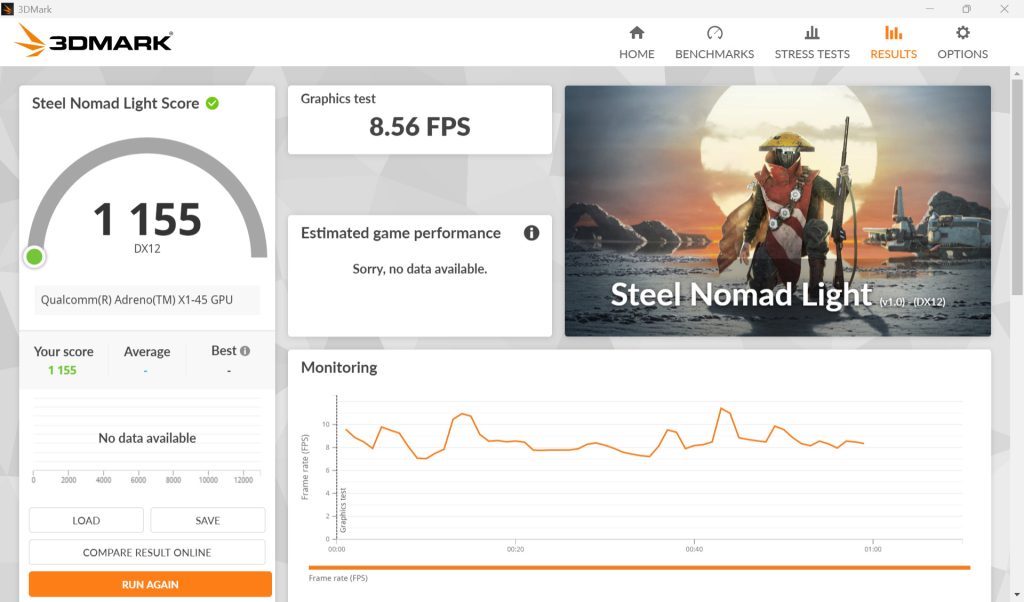Click the 01:00 time axis label
Image resolution: width=1024 pixels, height=602 pixels.
[x=872, y=549]
